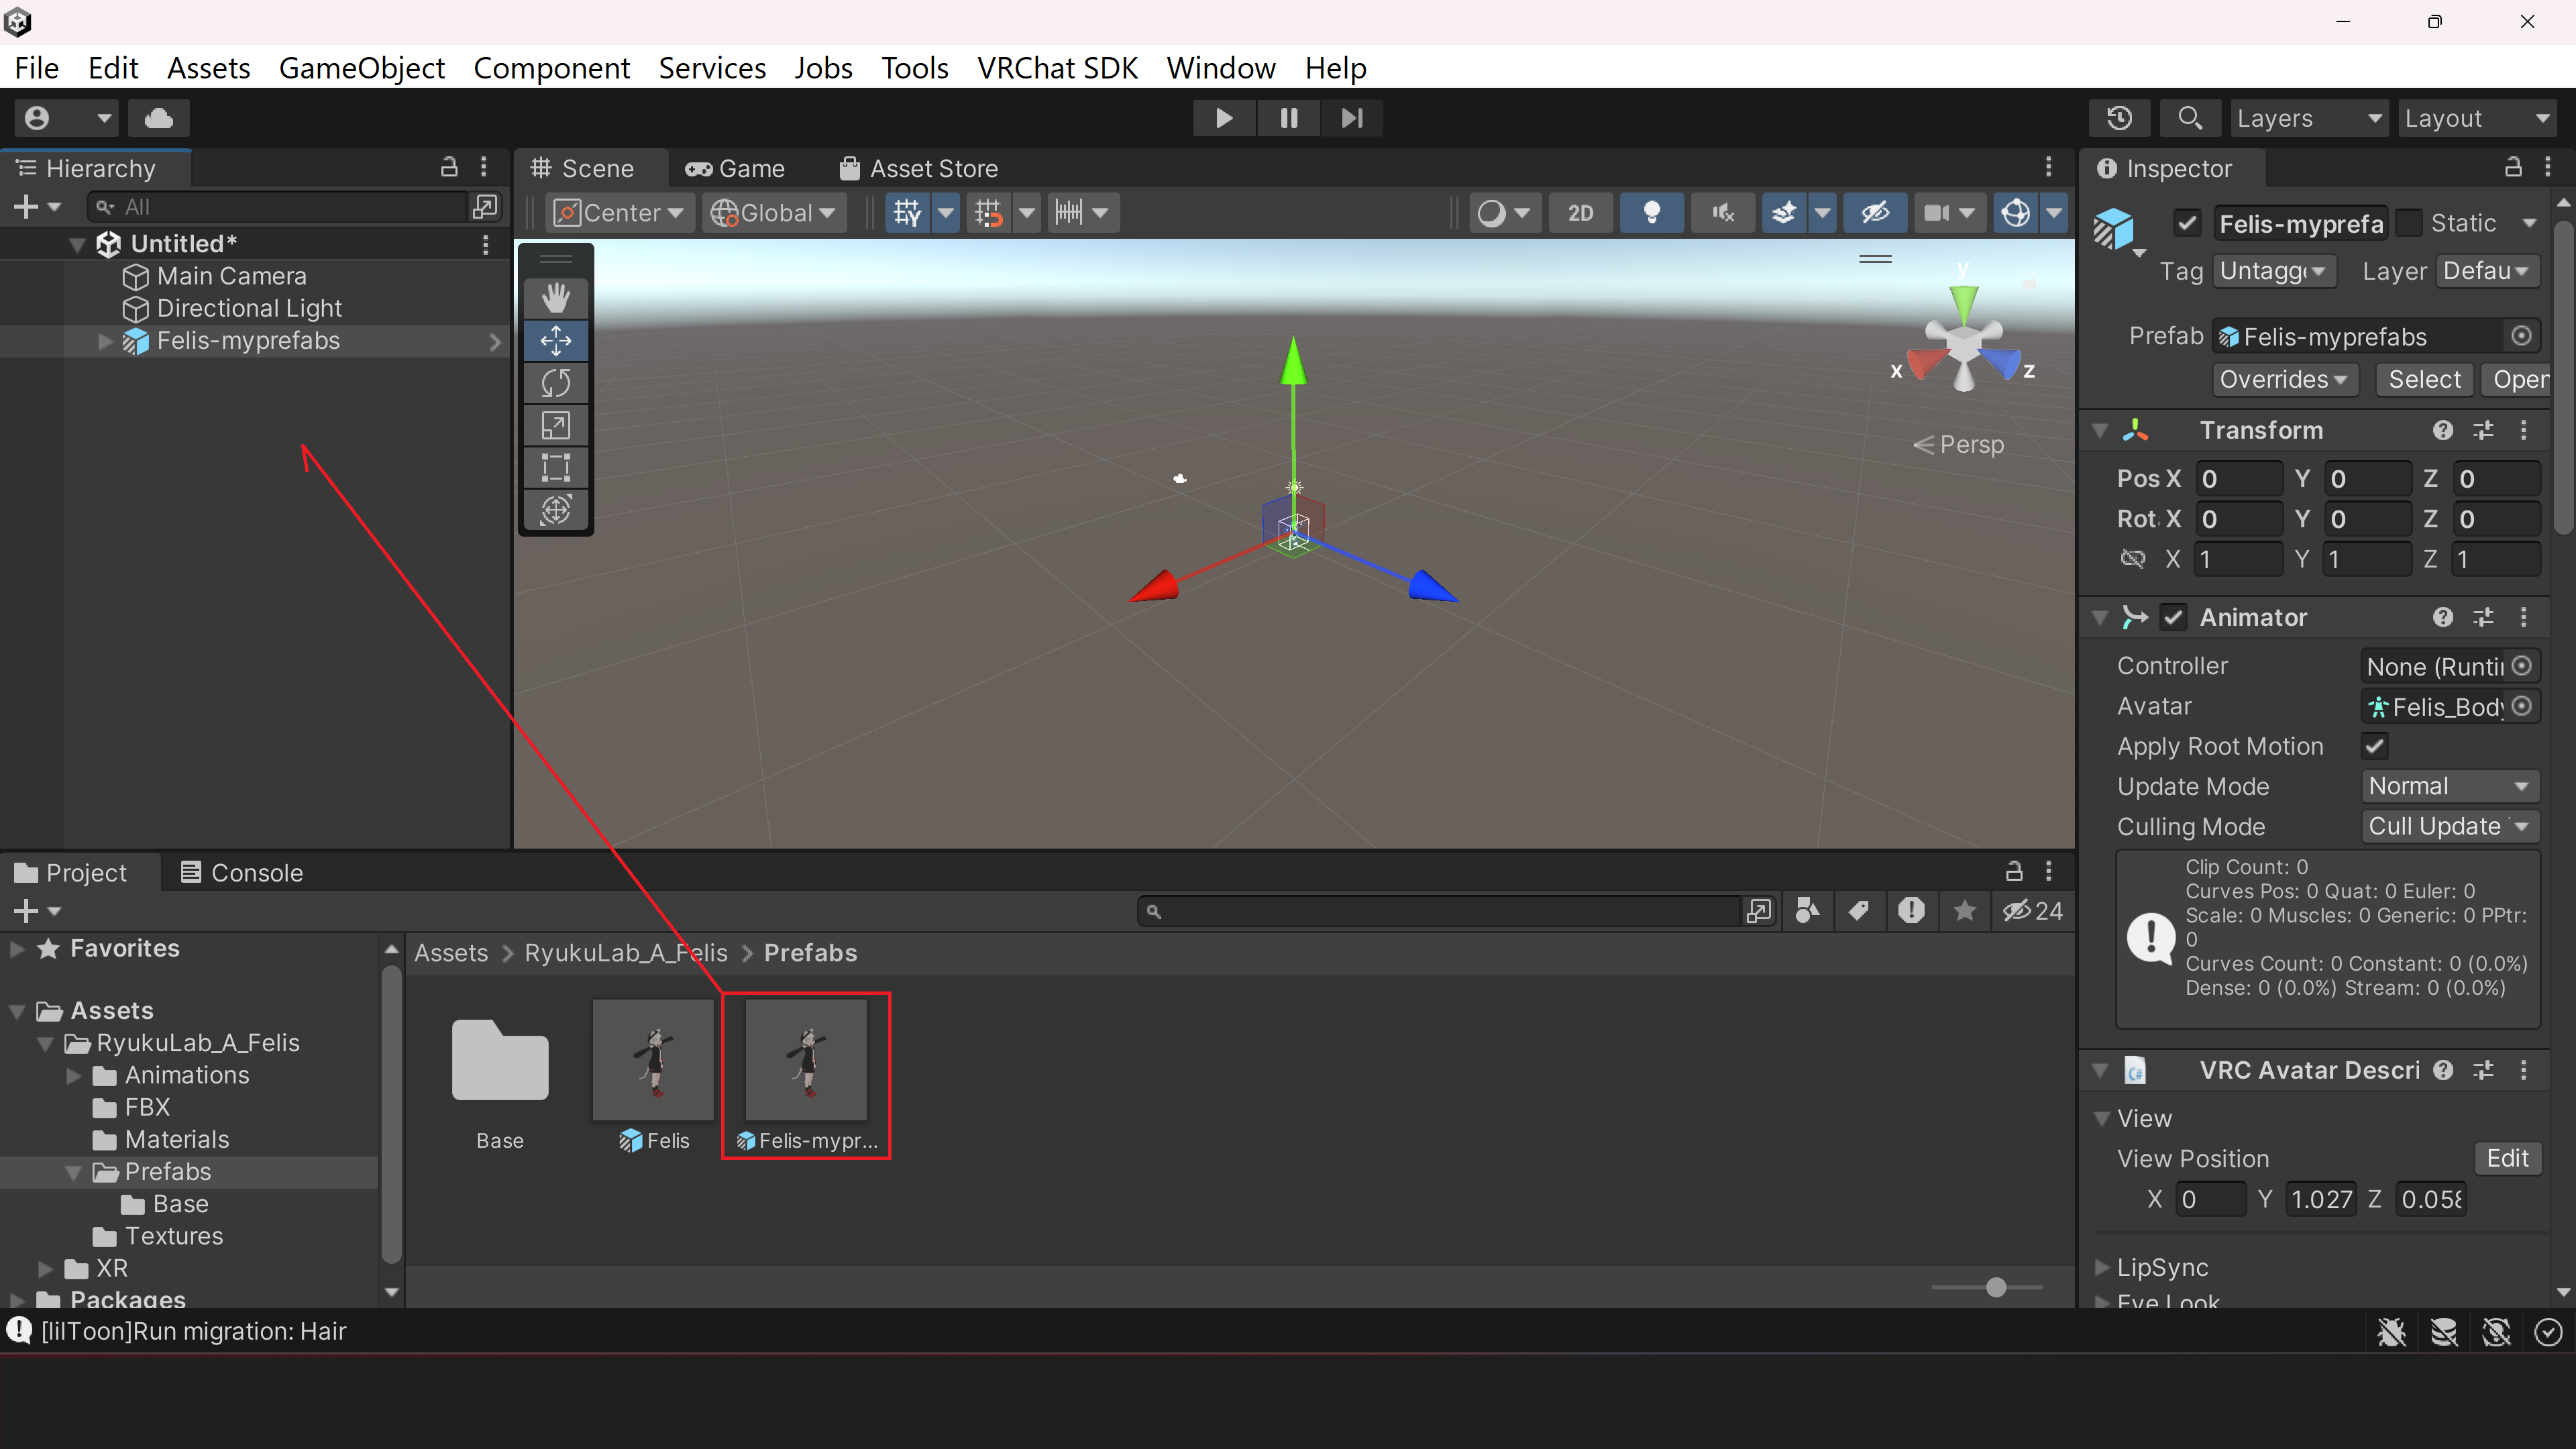Open Layout dropdown
Viewport: 2576px width, 1449px height.
coord(2477,118)
